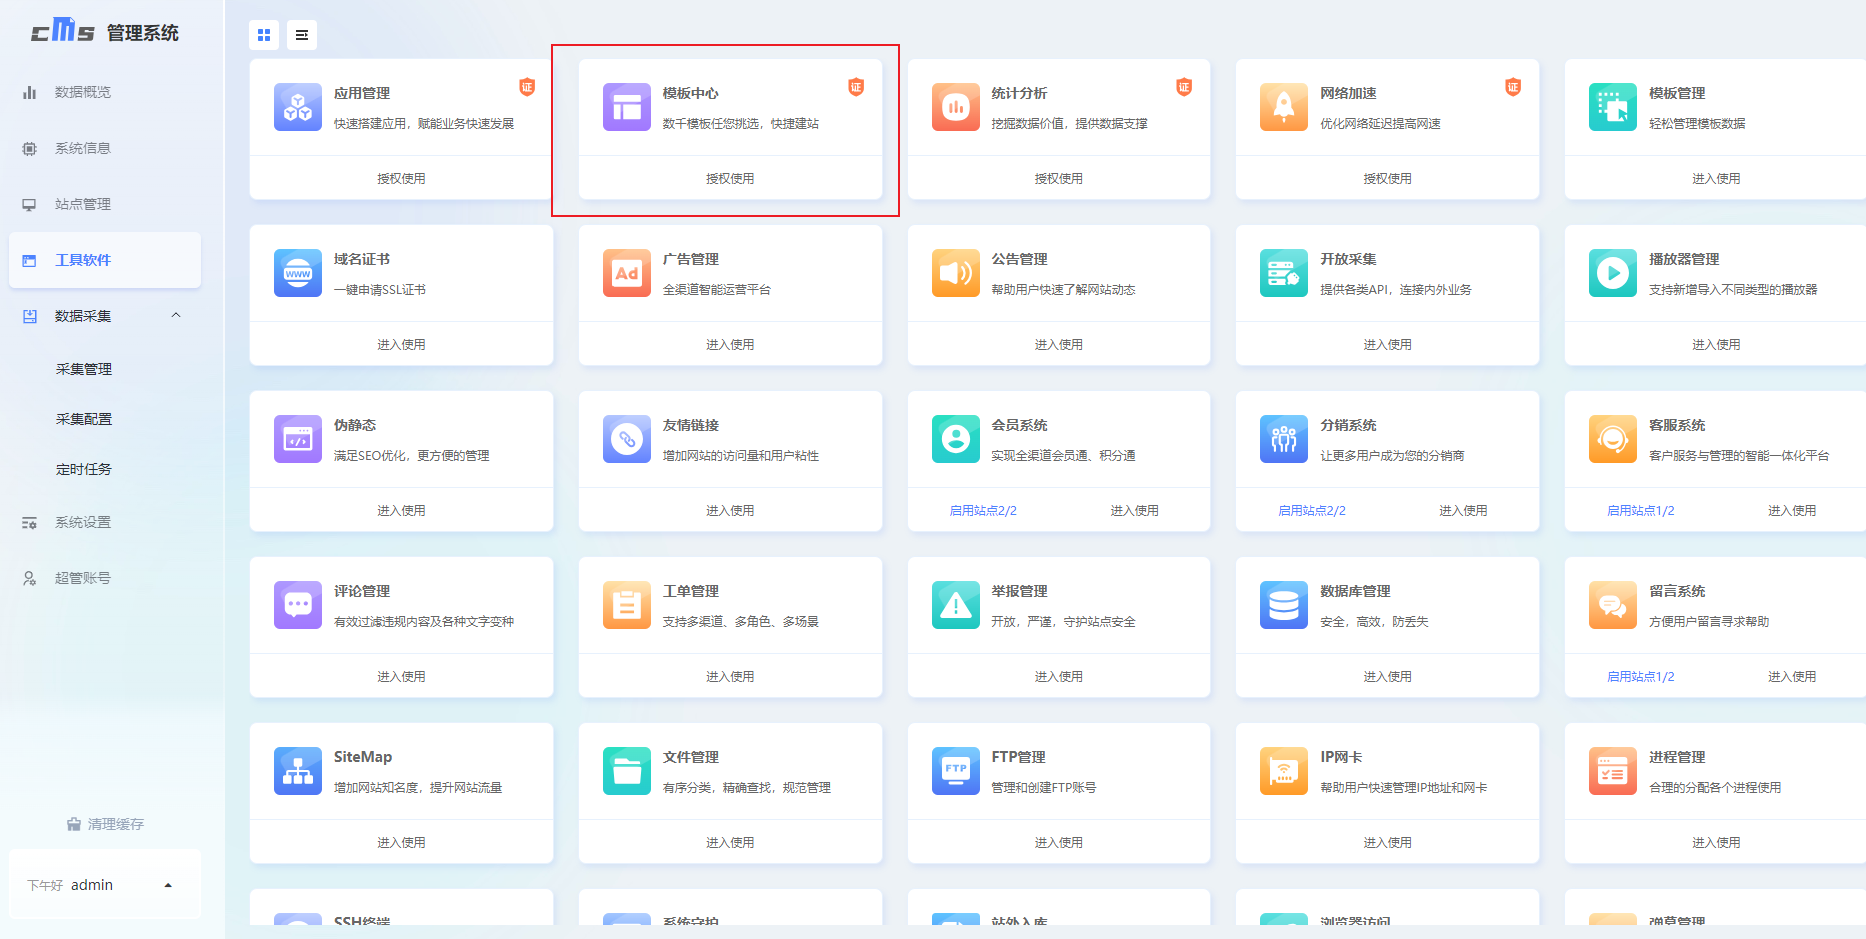Click the 友情链接 link icon
Image resolution: width=1866 pixels, height=939 pixels.
point(627,439)
